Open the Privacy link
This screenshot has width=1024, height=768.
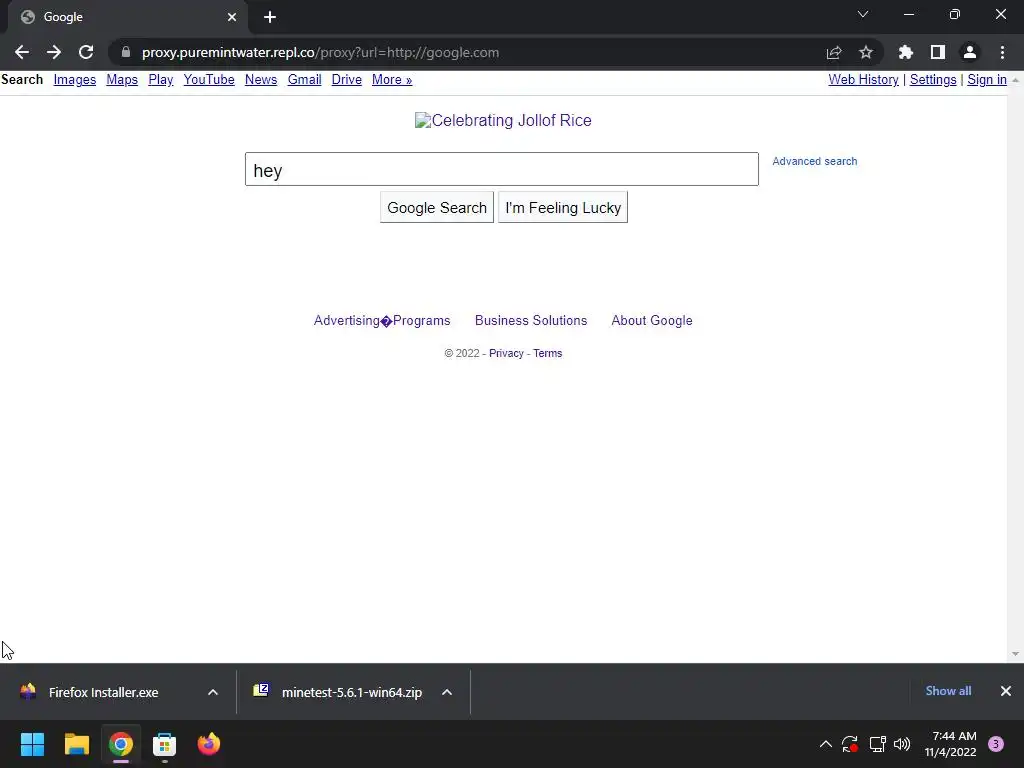506,353
